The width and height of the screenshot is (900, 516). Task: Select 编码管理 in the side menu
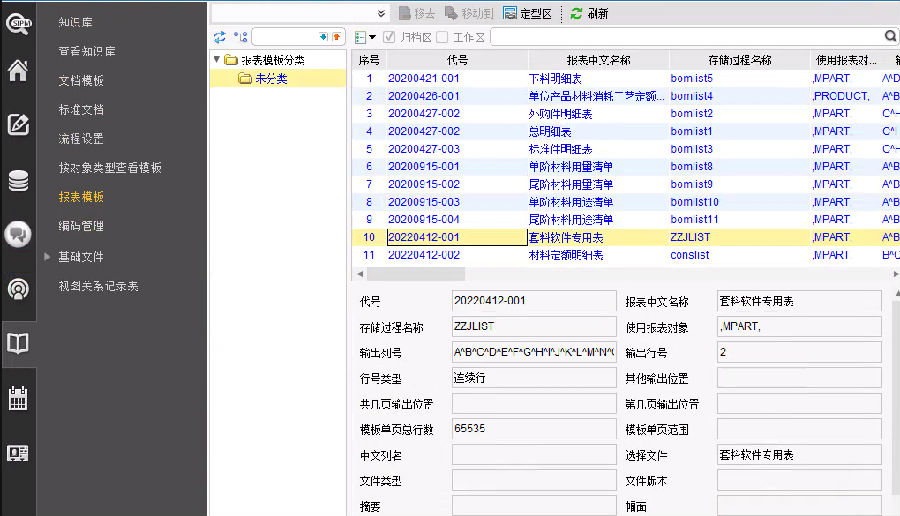(x=81, y=226)
